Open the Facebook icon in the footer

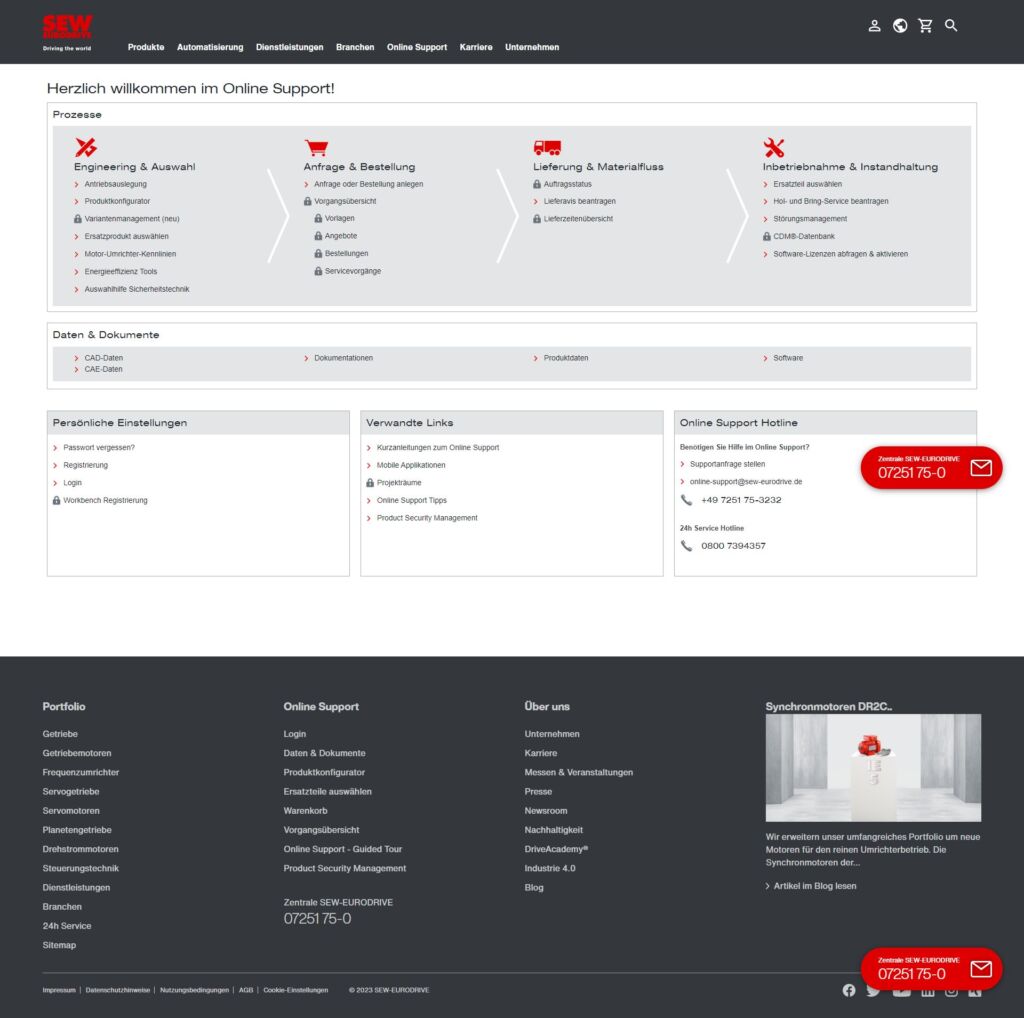849,990
